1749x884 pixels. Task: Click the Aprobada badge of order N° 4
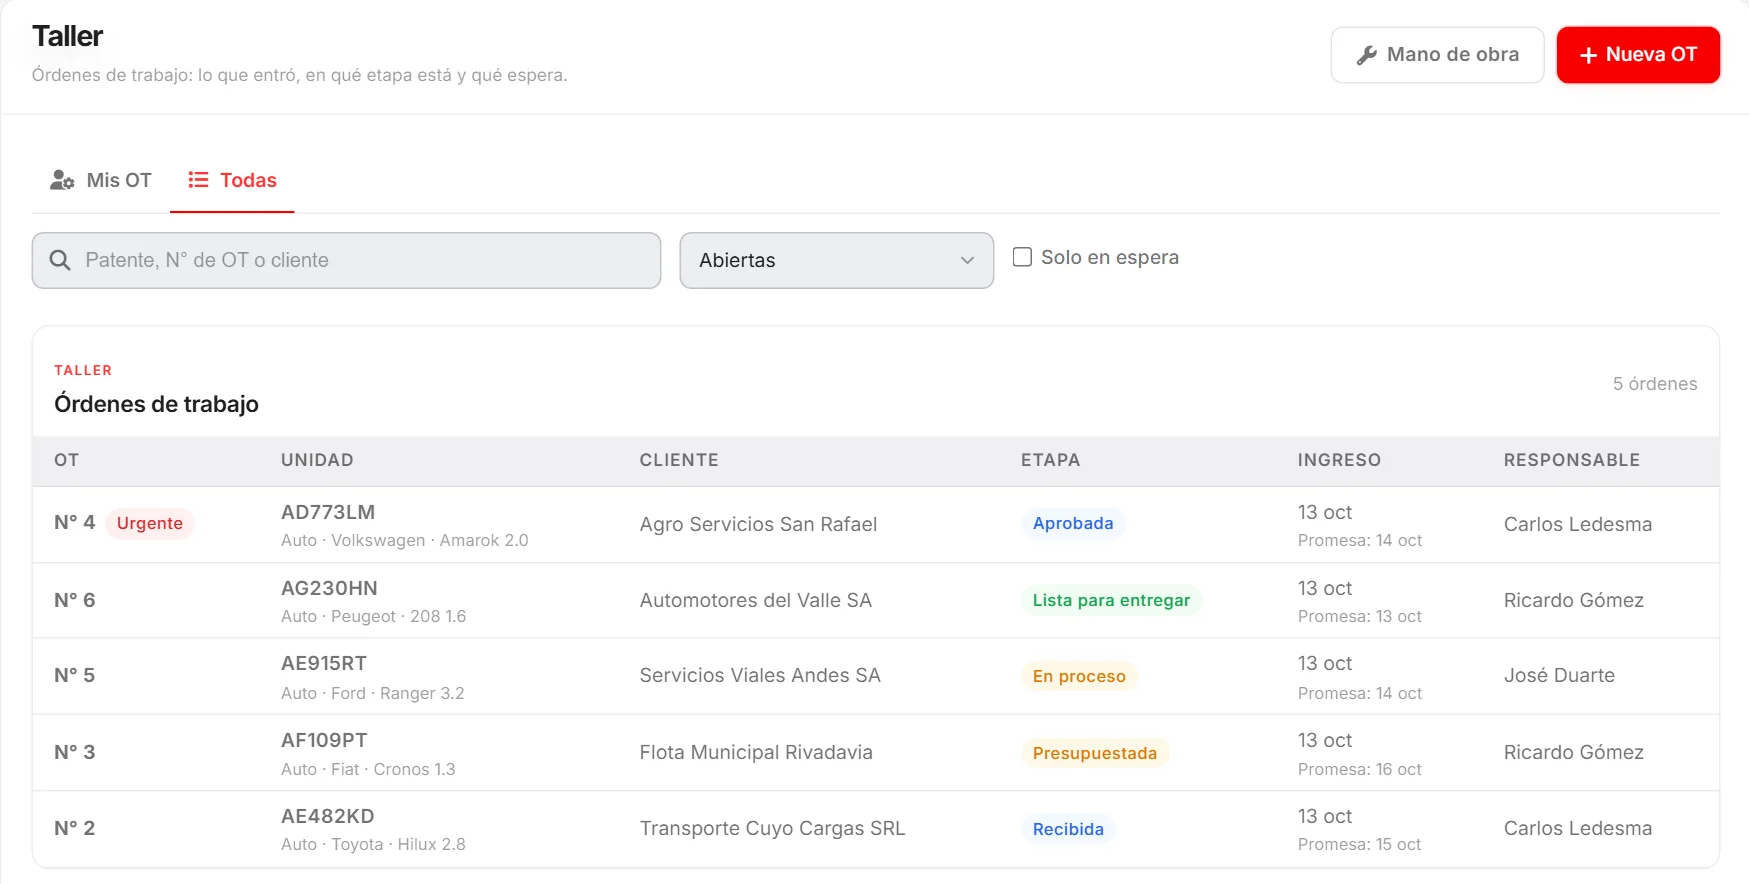[x=1073, y=523]
